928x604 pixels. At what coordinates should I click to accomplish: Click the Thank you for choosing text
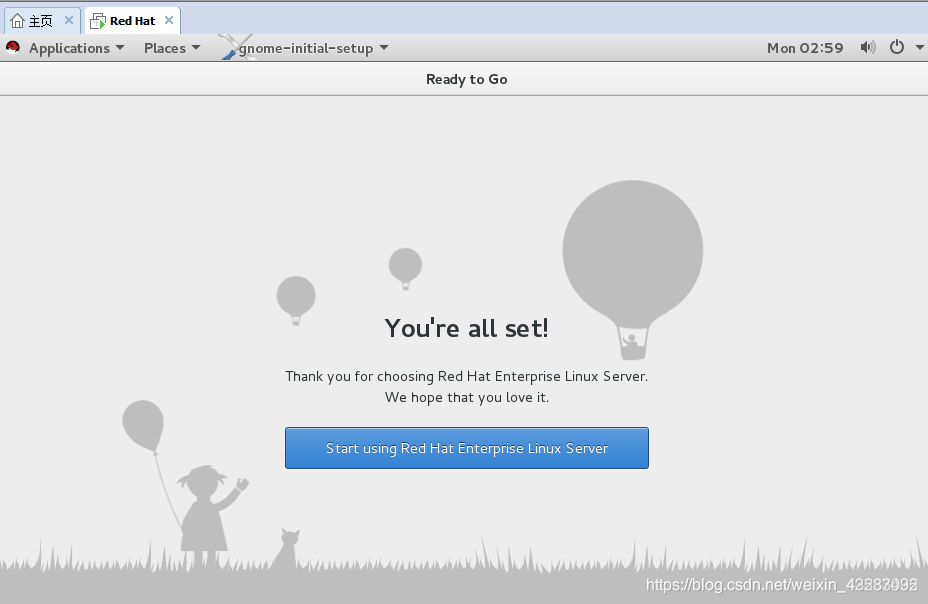coord(466,376)
